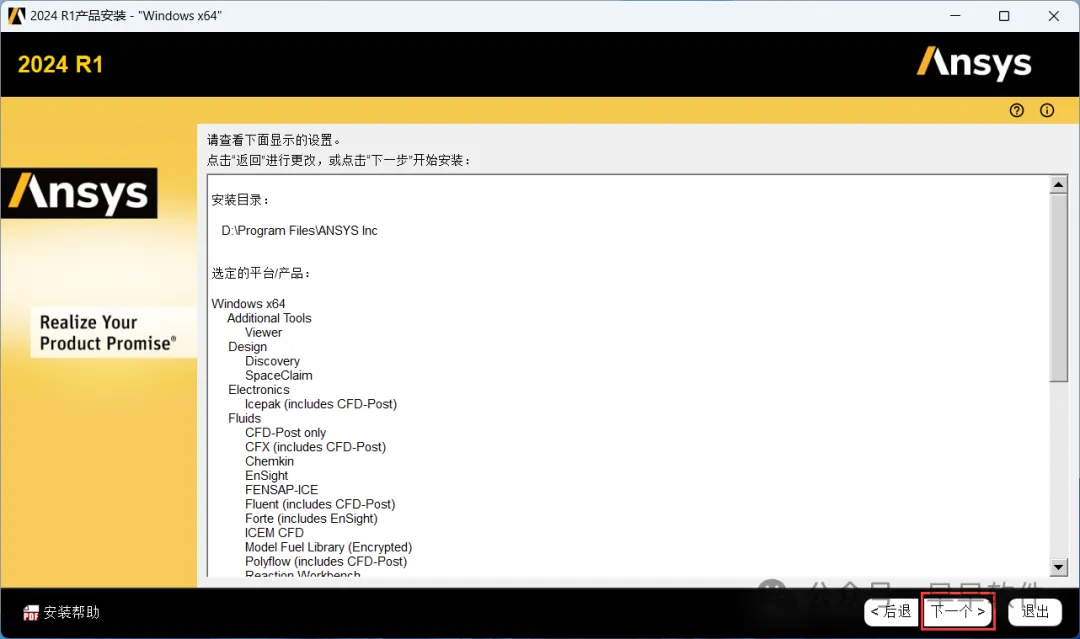
Task: Select 'Fluent (includes CFD-Post)' entry
Action: 320,504
